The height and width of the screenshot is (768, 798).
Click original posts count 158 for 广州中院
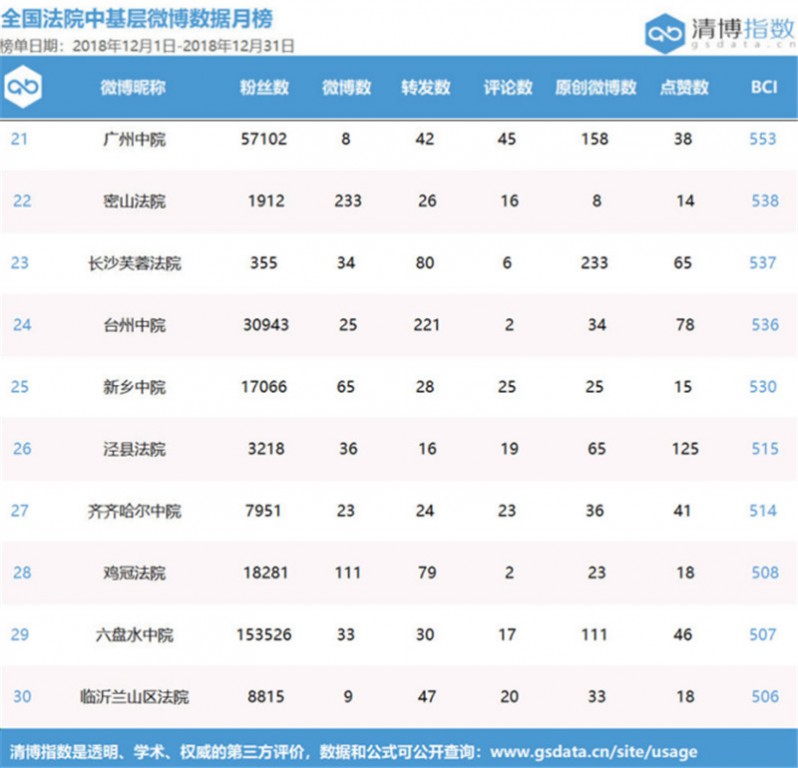tap(594, 139)
